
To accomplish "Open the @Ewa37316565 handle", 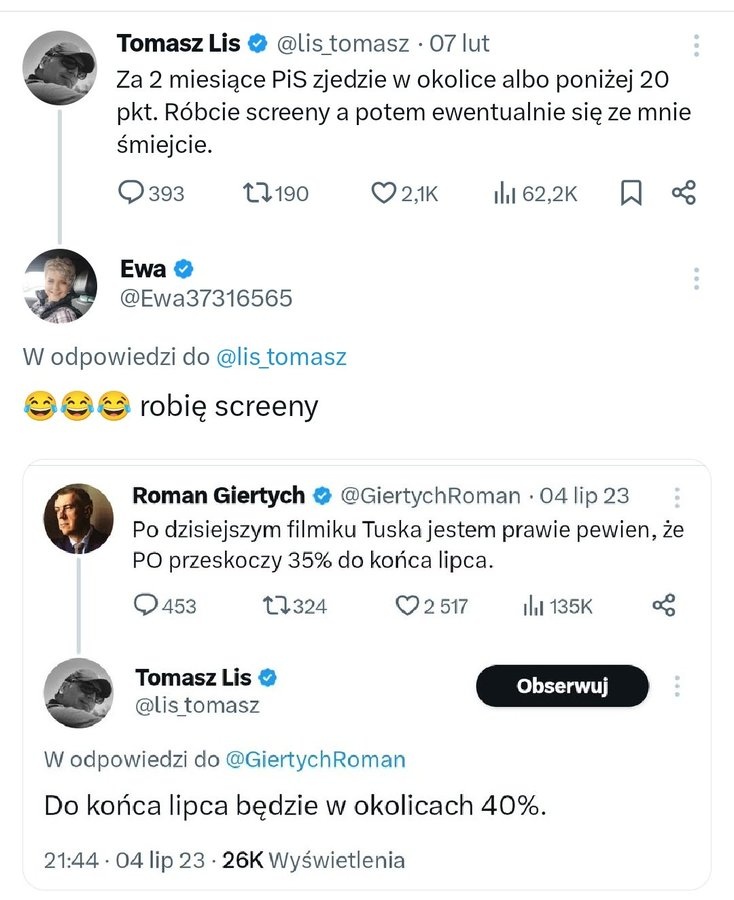I will pos(206,298).
